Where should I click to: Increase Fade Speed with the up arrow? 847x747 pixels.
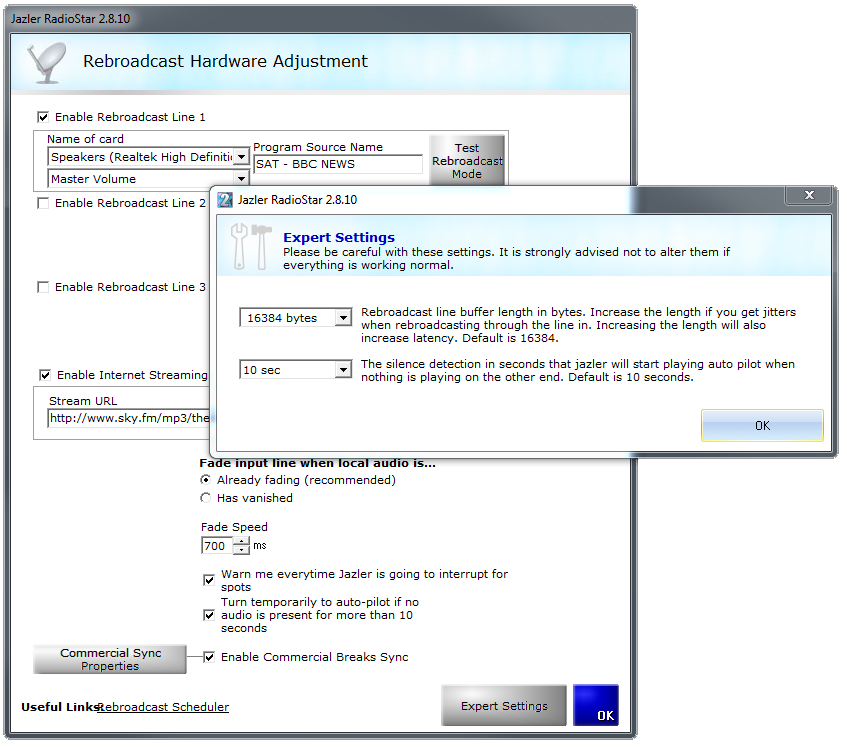[x=241, y=541]
